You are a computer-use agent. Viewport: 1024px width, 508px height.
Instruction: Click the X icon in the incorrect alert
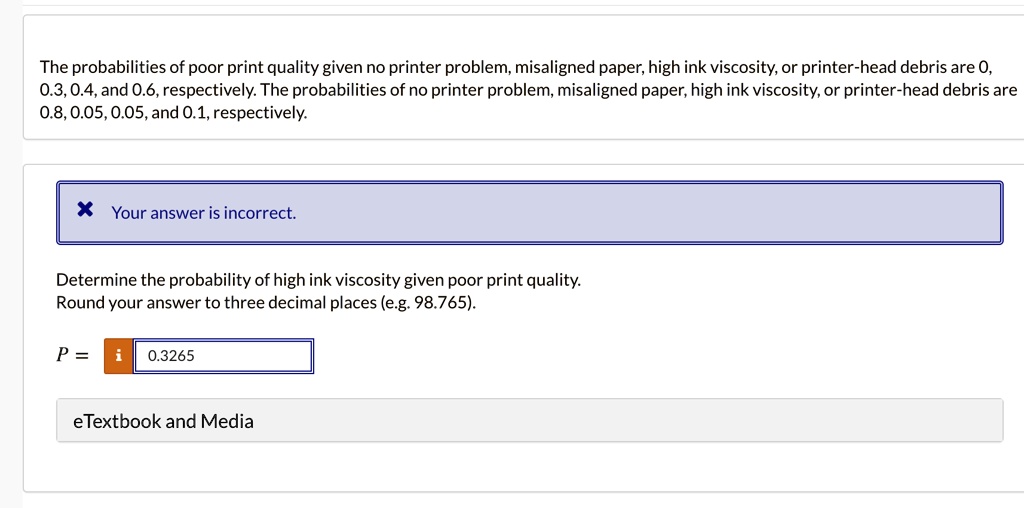coord(85,210)
